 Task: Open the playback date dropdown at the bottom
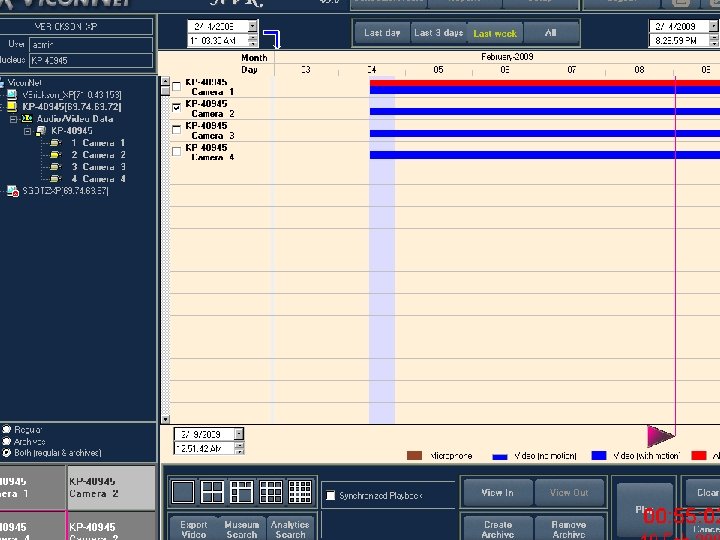coord(239,434)
